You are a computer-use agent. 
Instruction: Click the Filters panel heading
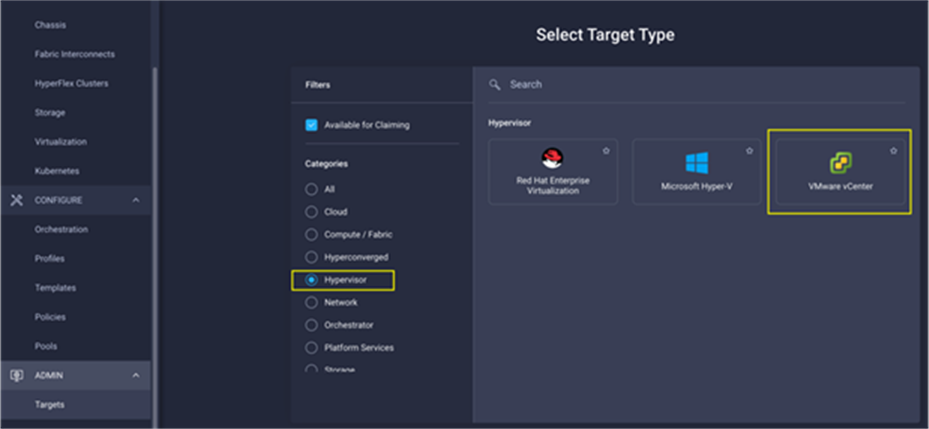point(318,85)
